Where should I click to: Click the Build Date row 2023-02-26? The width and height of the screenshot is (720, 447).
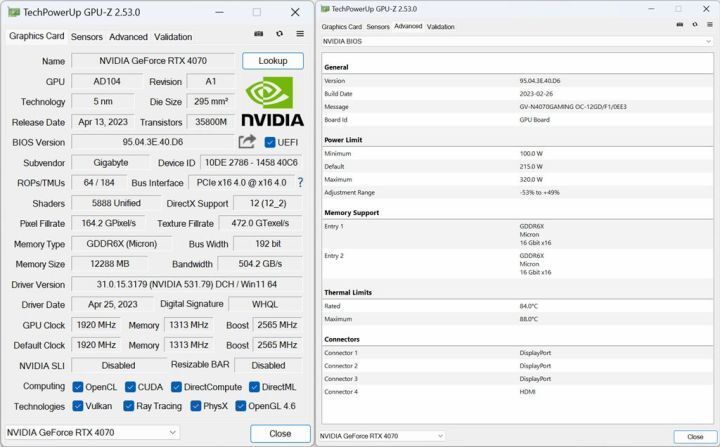(518, 94)
